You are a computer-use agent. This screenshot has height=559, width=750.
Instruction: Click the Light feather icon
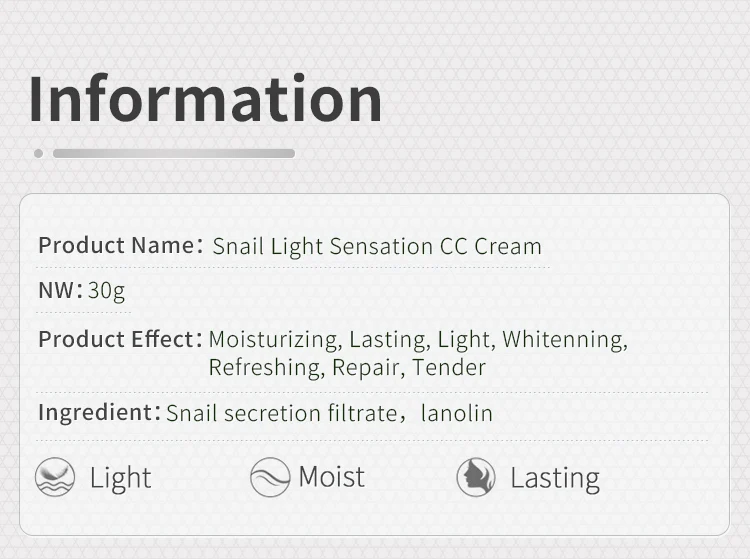click(55, 477)
